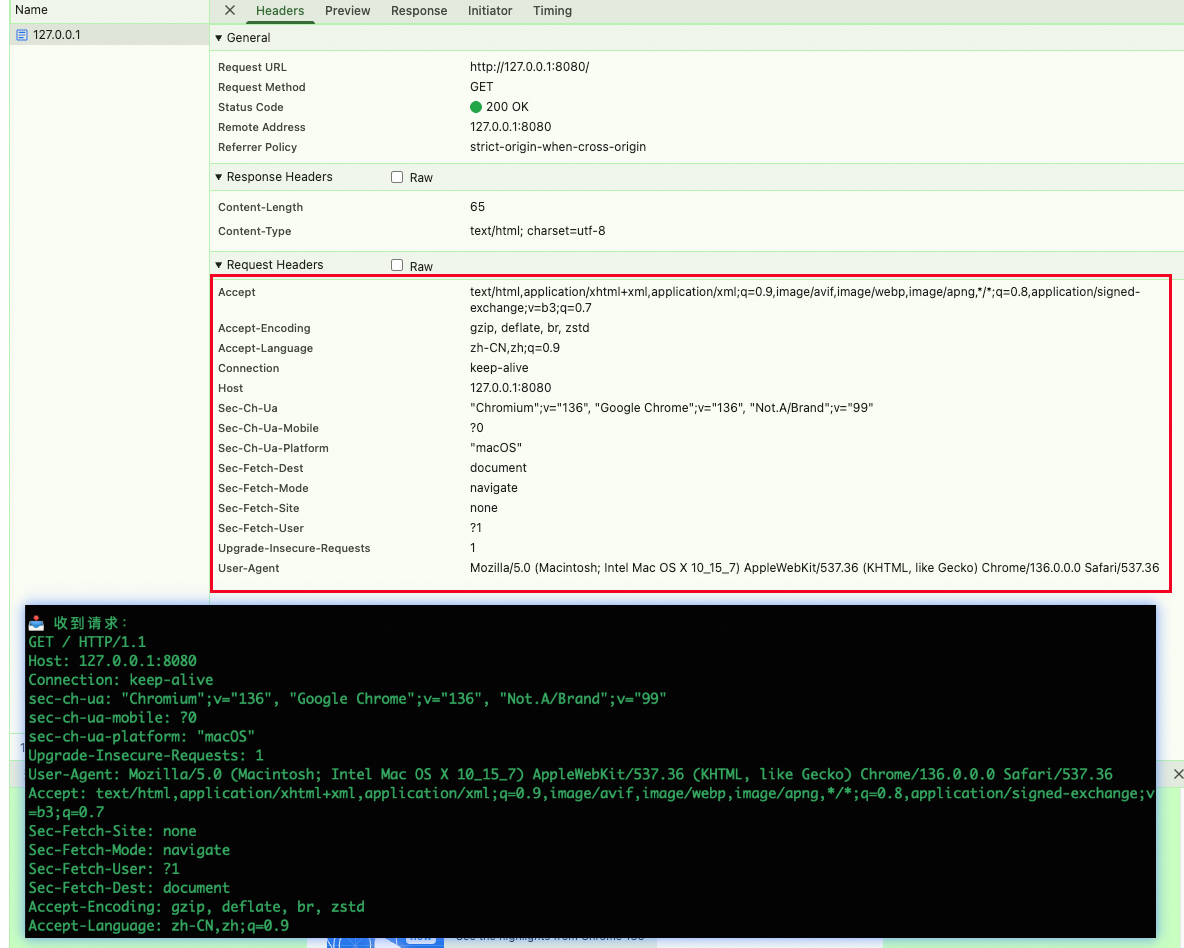Click the Name column header

click(x=32, y=10)
